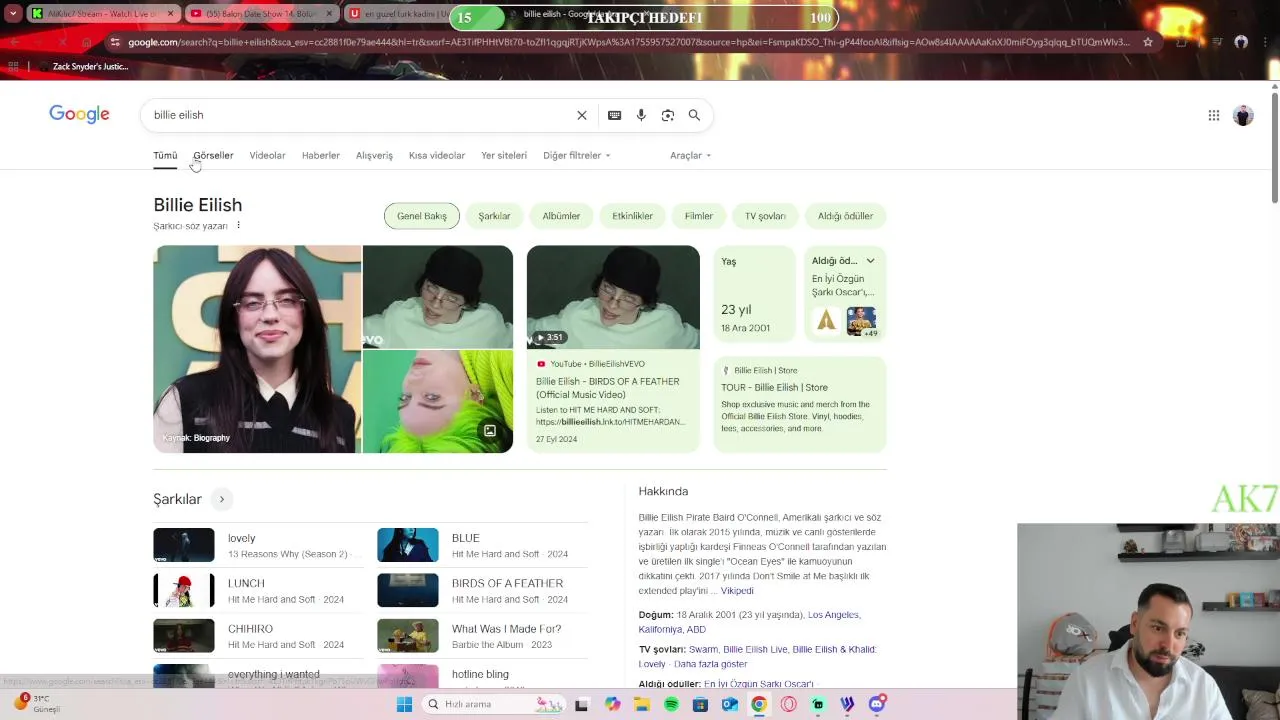The height and width of the screenshot is (720, 1280).
Task: Focus the Google search input field
Action: click(360, 115)
